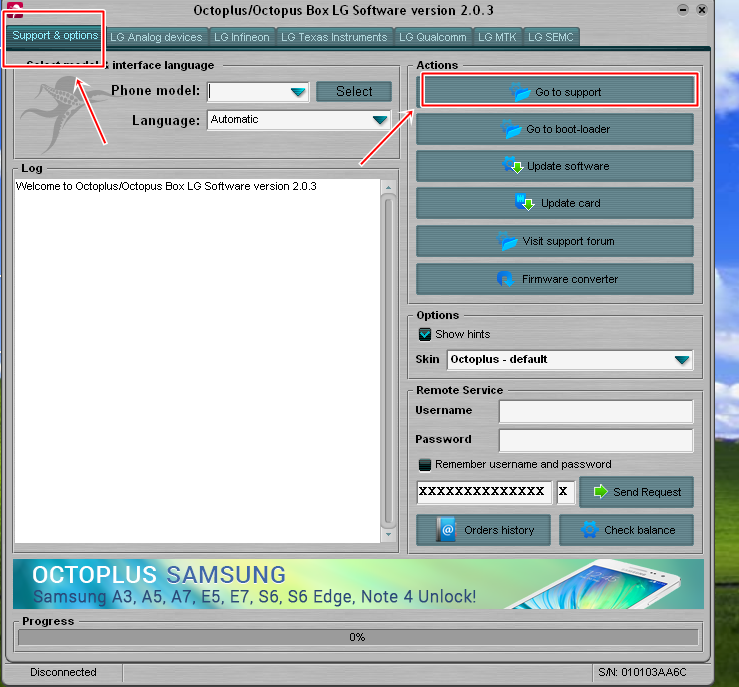Toggle the Show hints checkbox
This screenshot has height=687, width=739.
pos(425,334)
